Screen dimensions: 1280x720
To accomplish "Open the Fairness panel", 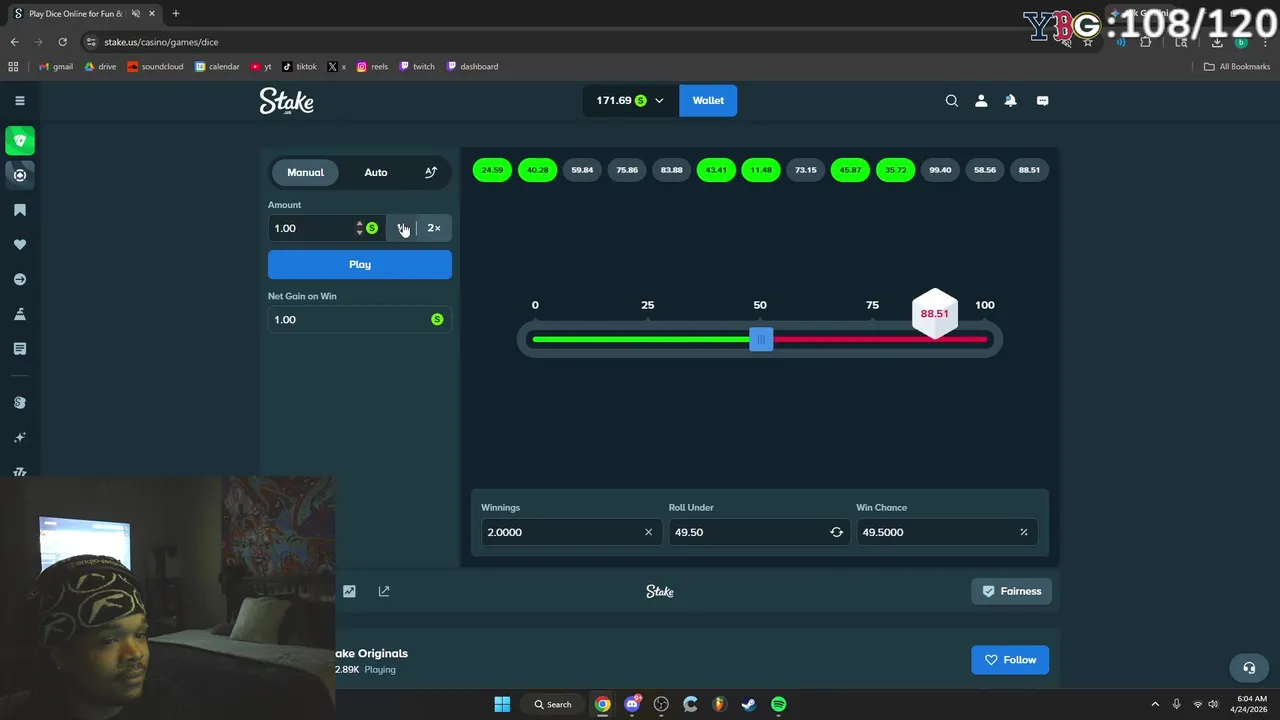I will 1011,591.
